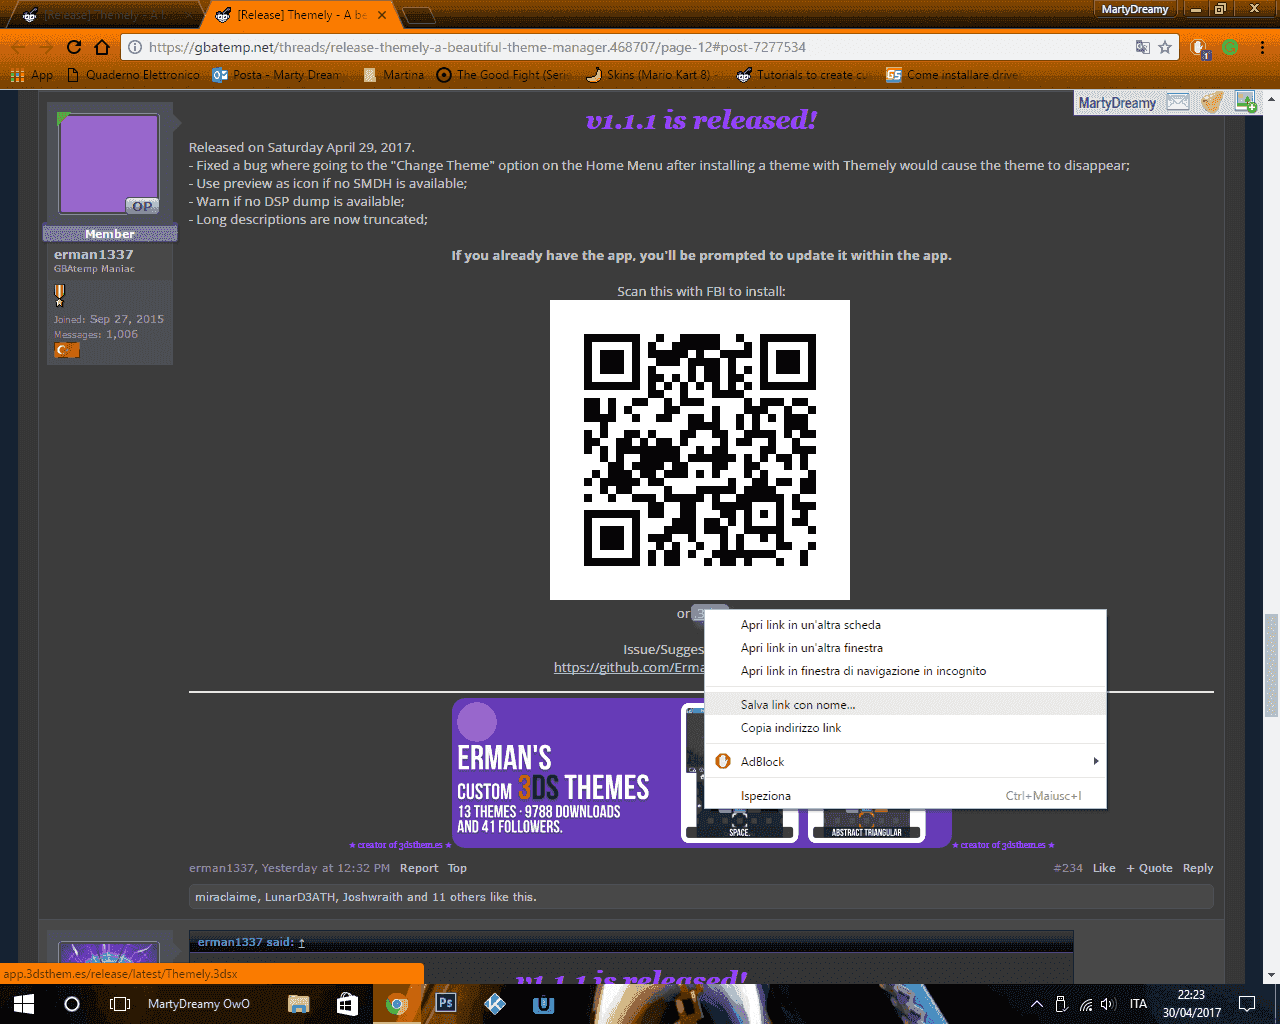1280x1024 pixels.
Task: Click the network Wi-Fi tray icon
Action: (x=1084, y=1004)
